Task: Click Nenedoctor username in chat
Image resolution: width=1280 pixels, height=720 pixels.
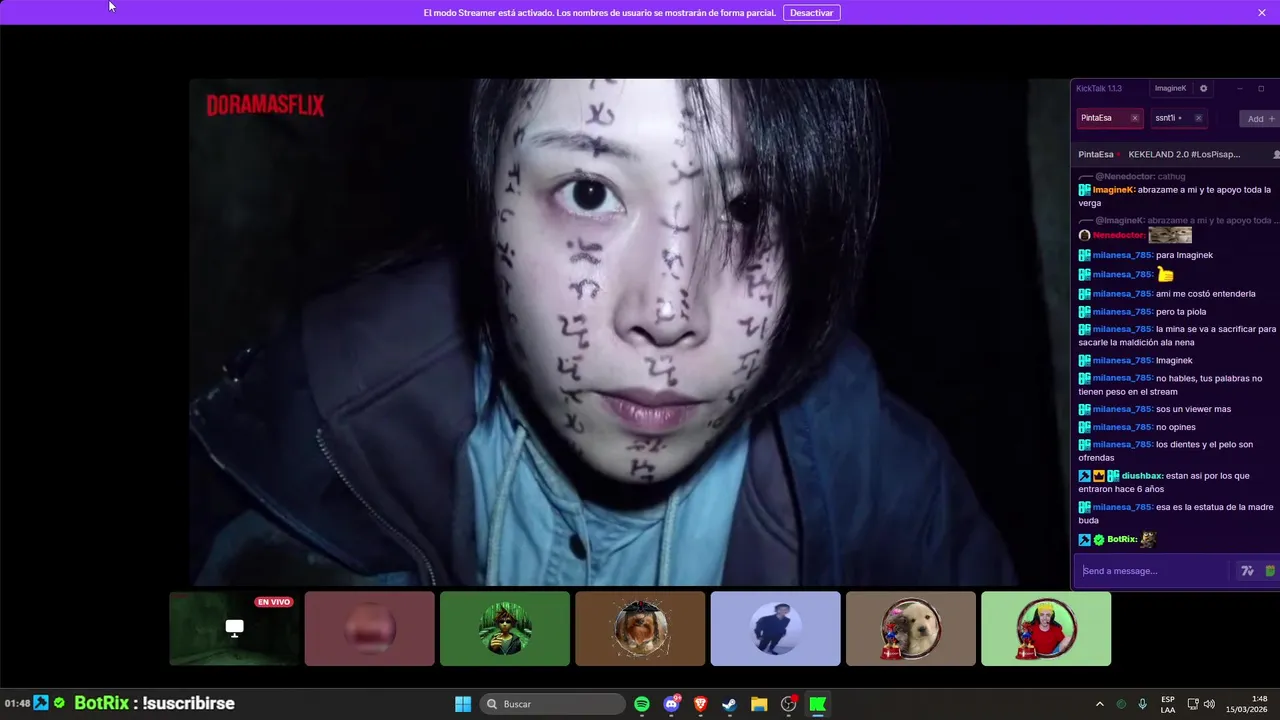Action: click(1118, 235)
